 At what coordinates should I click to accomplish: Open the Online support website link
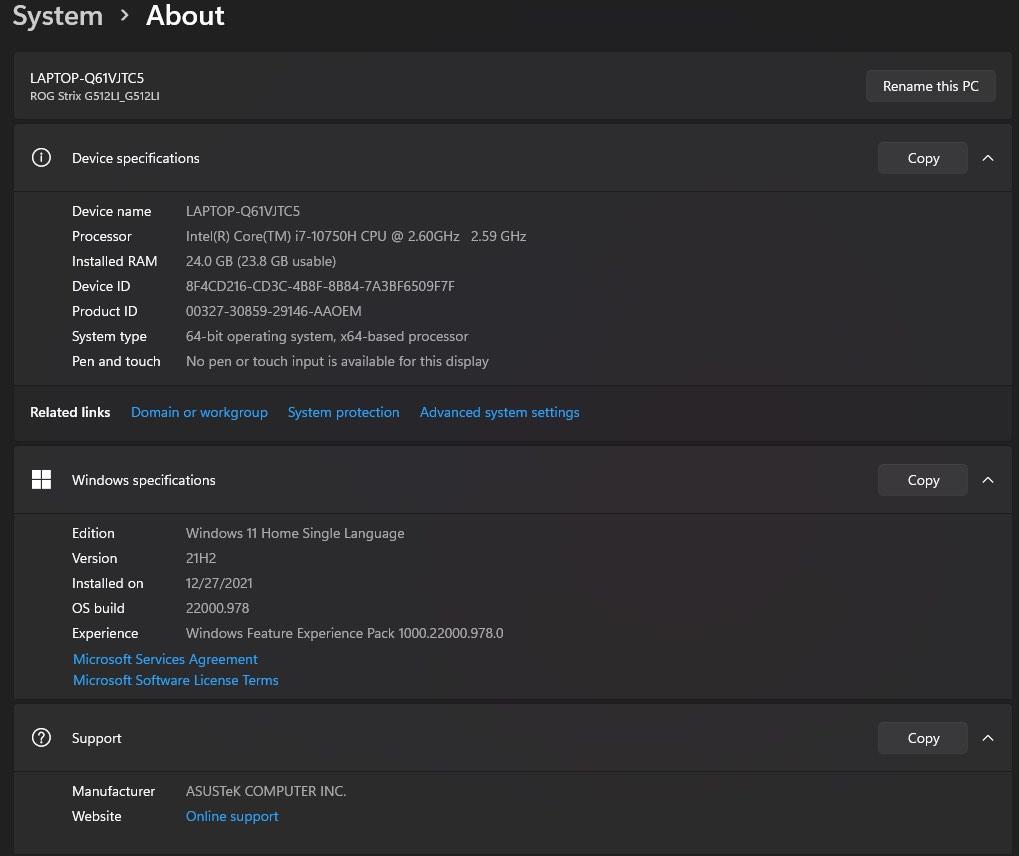pyautogui.click(x=232, y=816)
